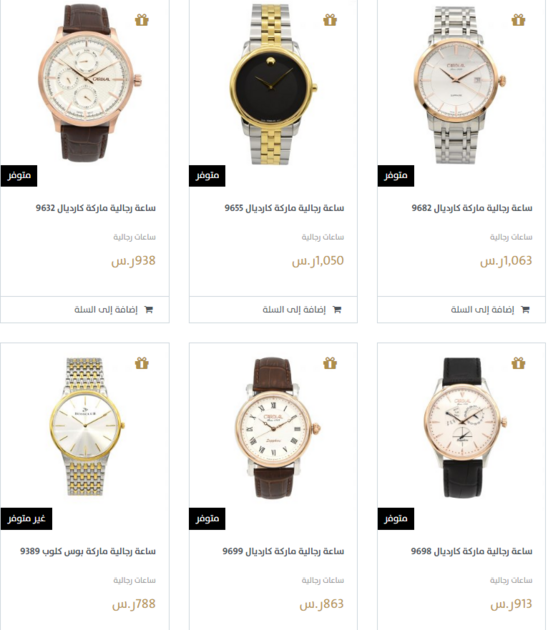Click the gift icon on watch 9682
548x630 pixels.
(518, 20)
